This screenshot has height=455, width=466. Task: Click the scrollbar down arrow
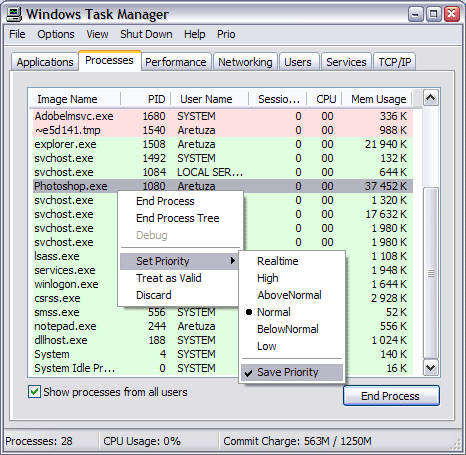430,368
